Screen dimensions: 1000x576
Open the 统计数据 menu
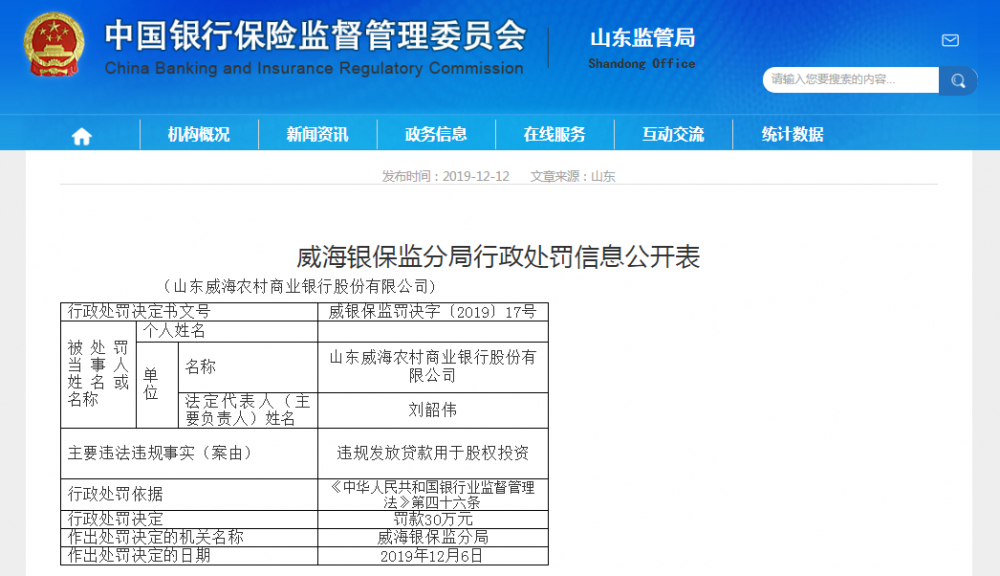point(792,135)
